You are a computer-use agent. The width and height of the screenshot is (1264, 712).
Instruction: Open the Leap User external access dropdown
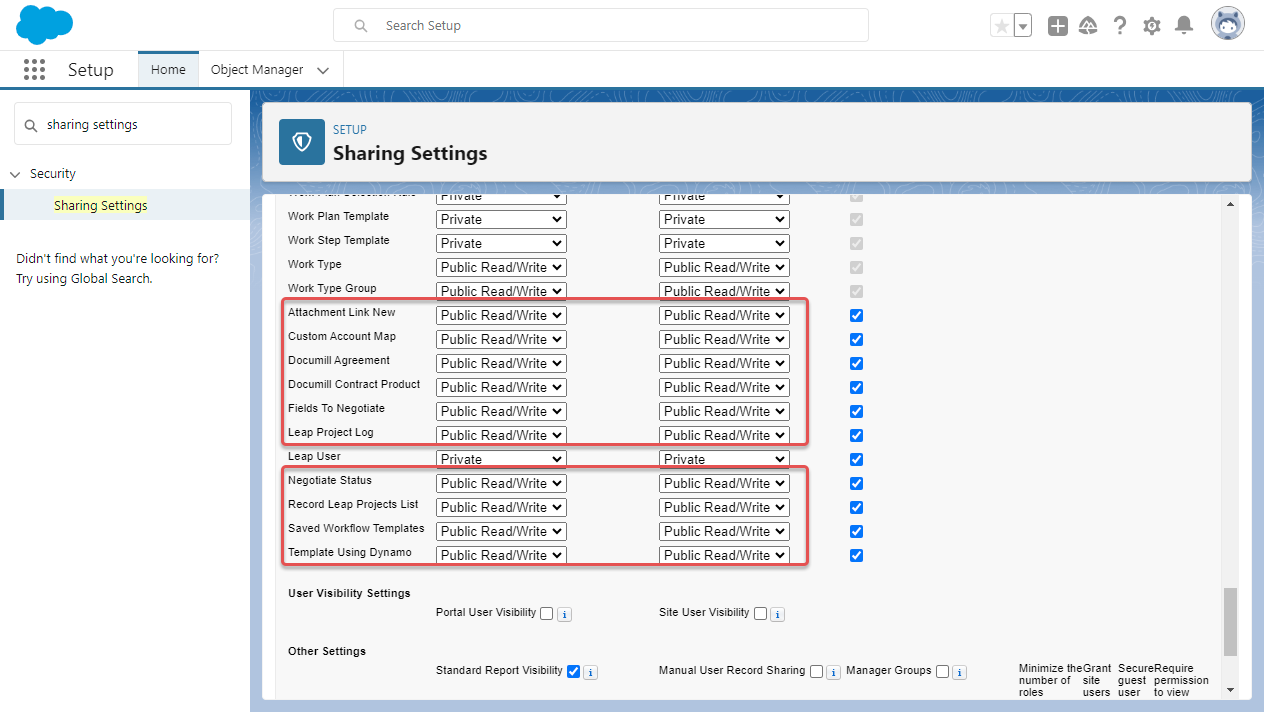coord(723,458)
